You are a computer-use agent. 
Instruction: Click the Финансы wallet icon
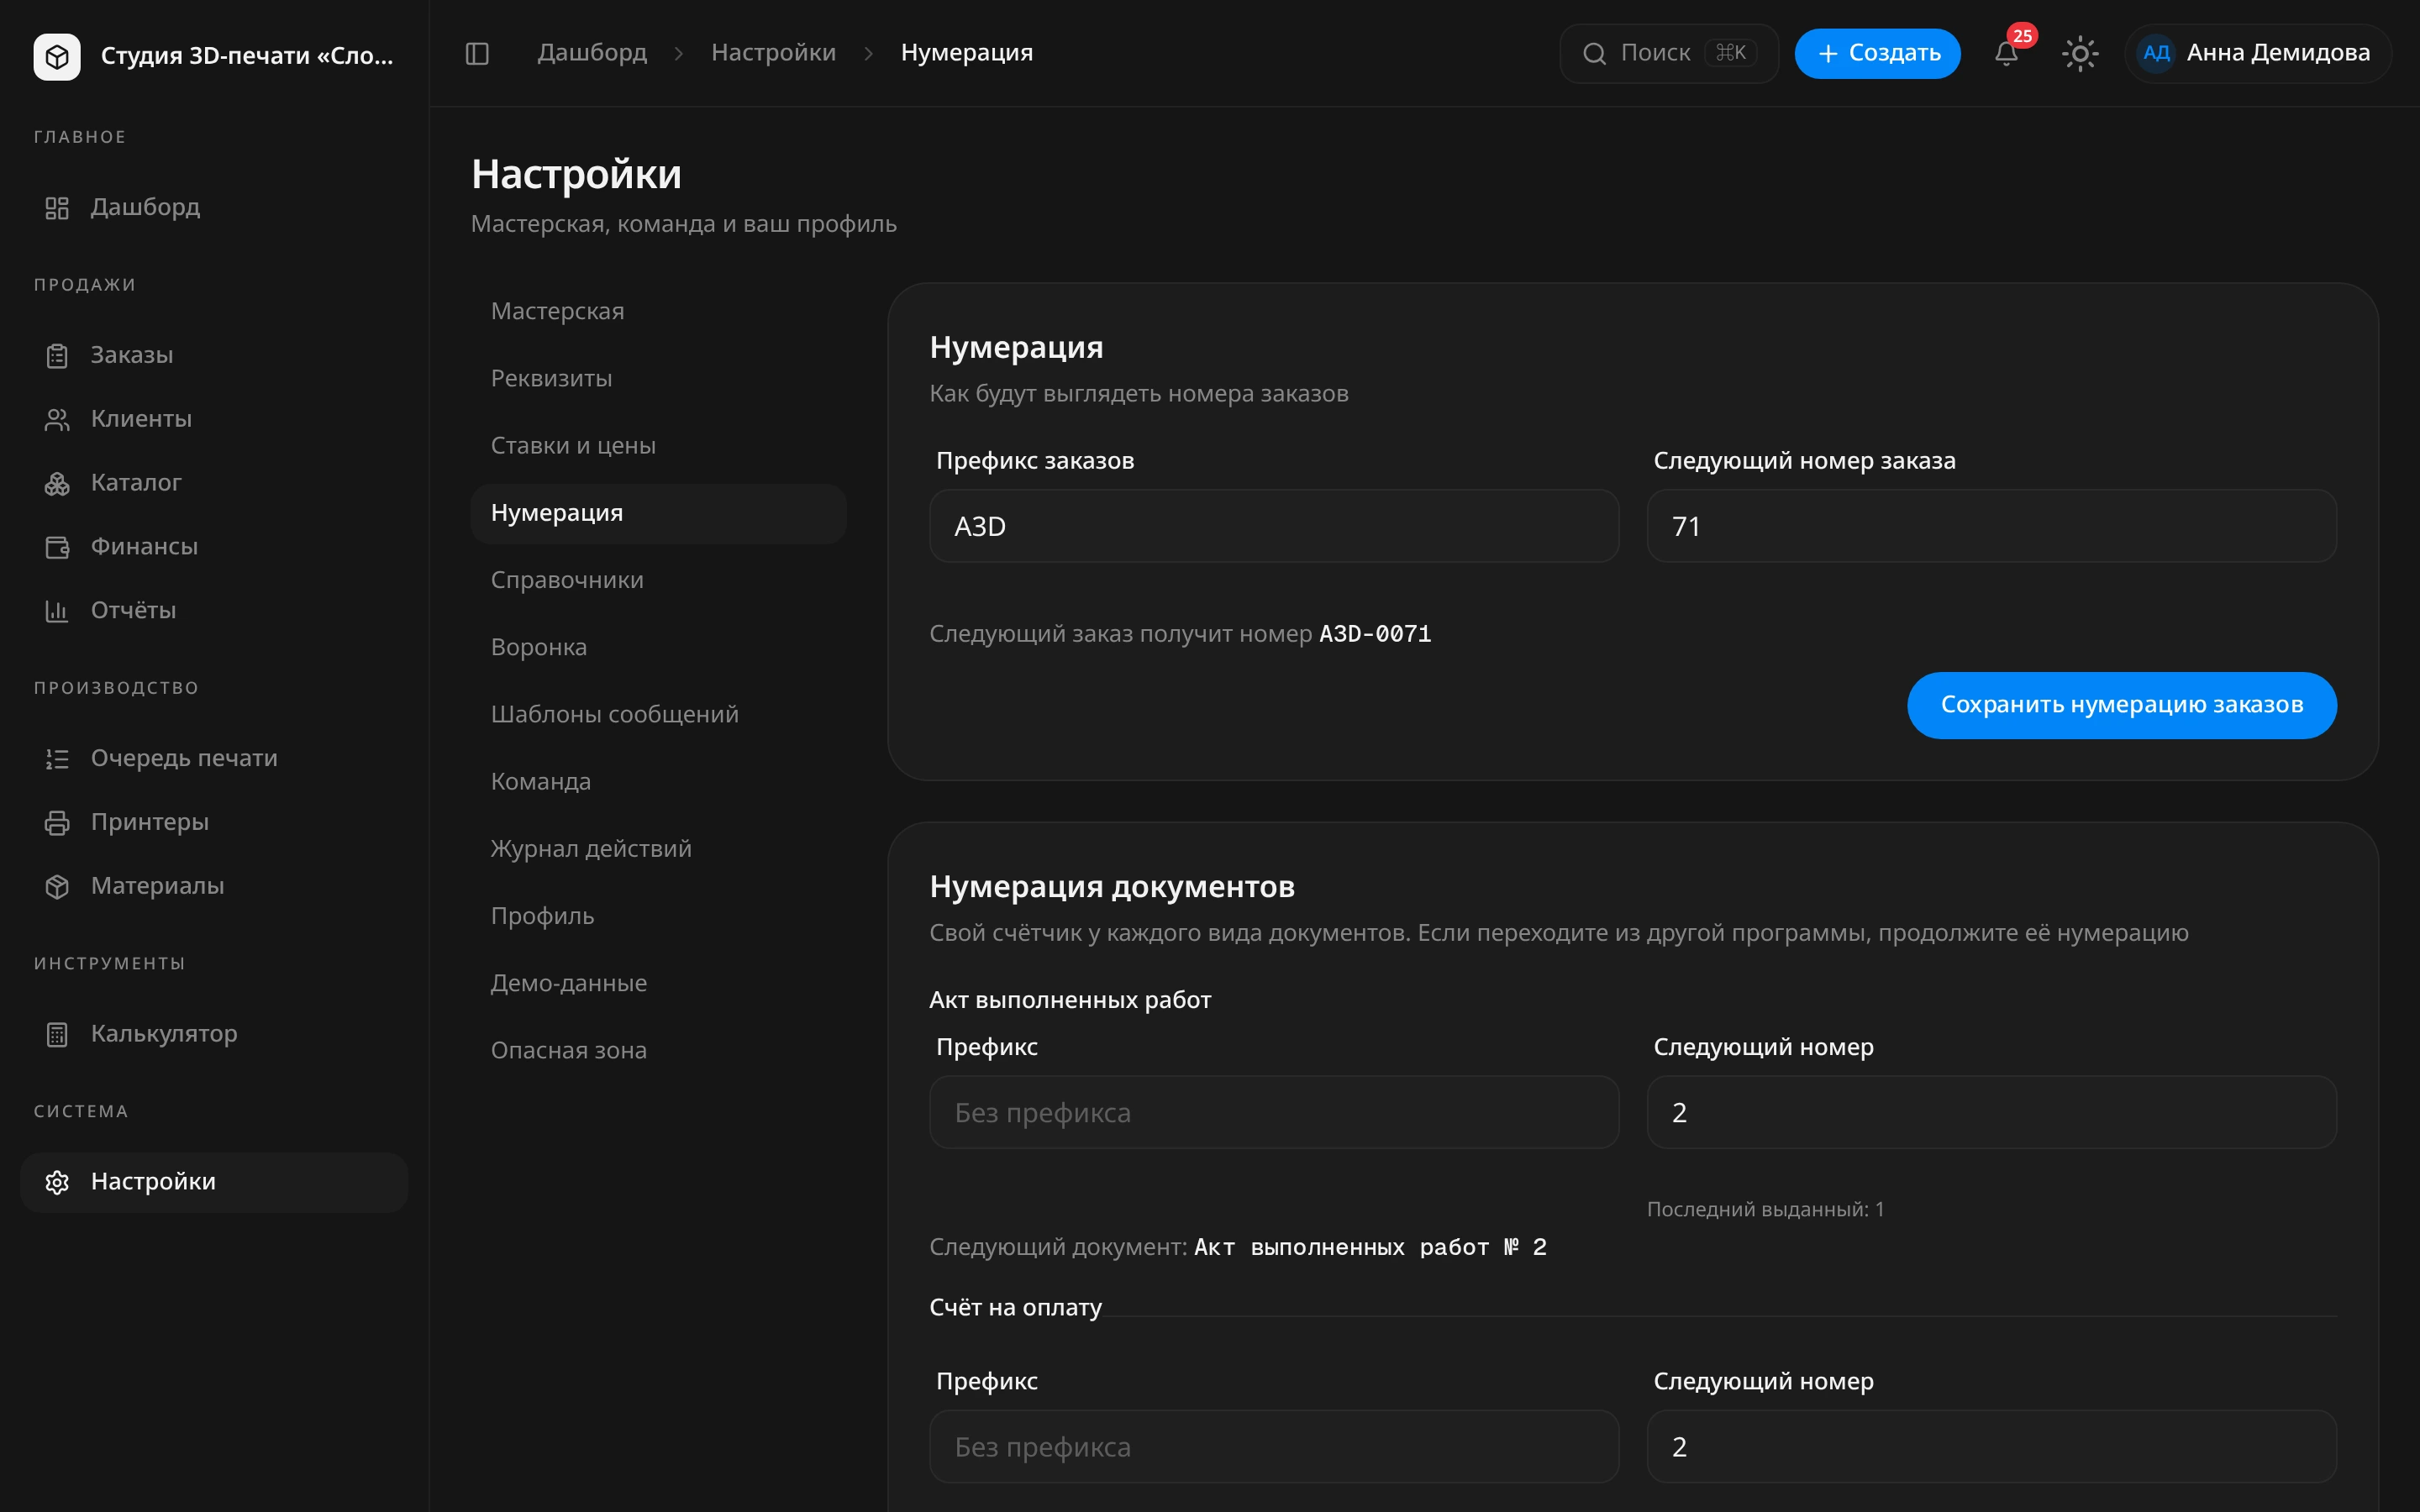pos(57,547)
